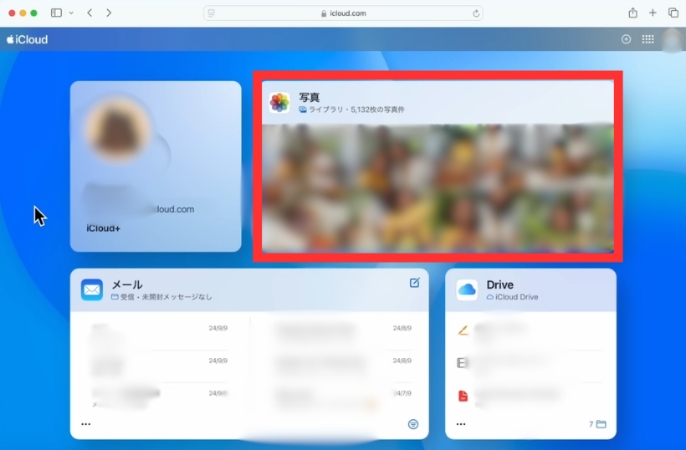Open the Photos app icon
The height and width of the screenshot is (450, 686).
point(279,103)
